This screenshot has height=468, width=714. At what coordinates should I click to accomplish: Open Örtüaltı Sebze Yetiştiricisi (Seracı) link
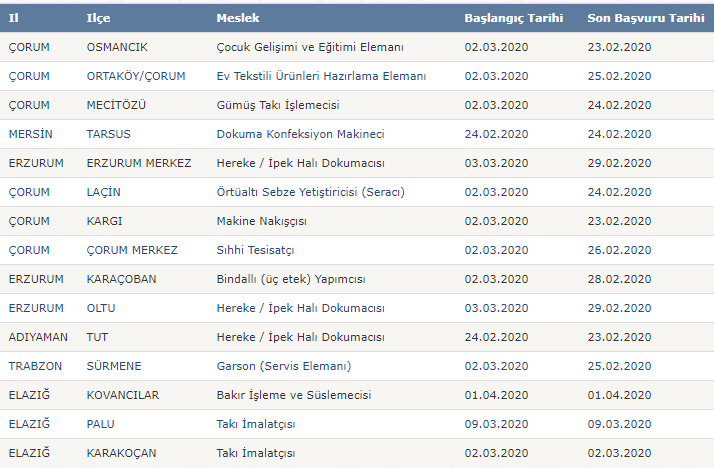(311, 192)
